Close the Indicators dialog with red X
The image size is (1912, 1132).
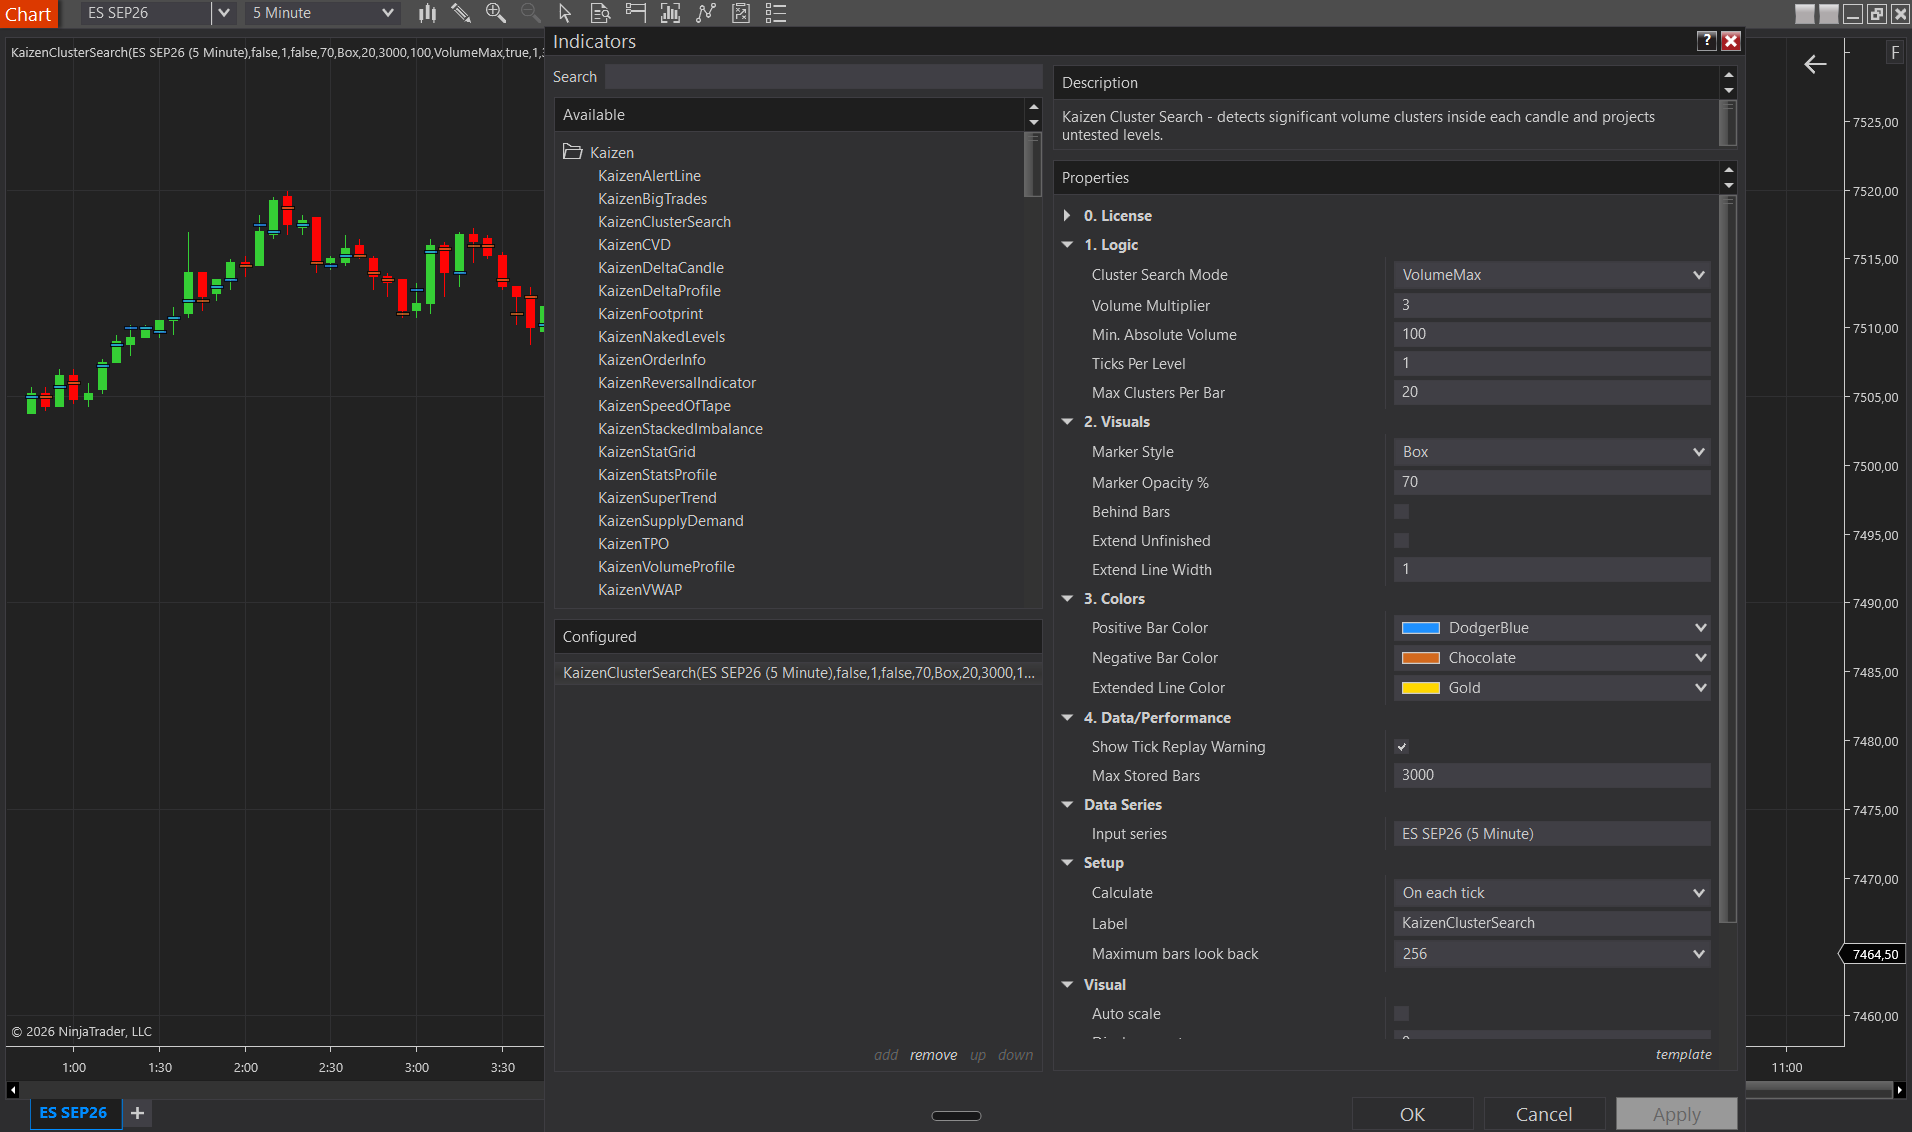pos(1731,40)
